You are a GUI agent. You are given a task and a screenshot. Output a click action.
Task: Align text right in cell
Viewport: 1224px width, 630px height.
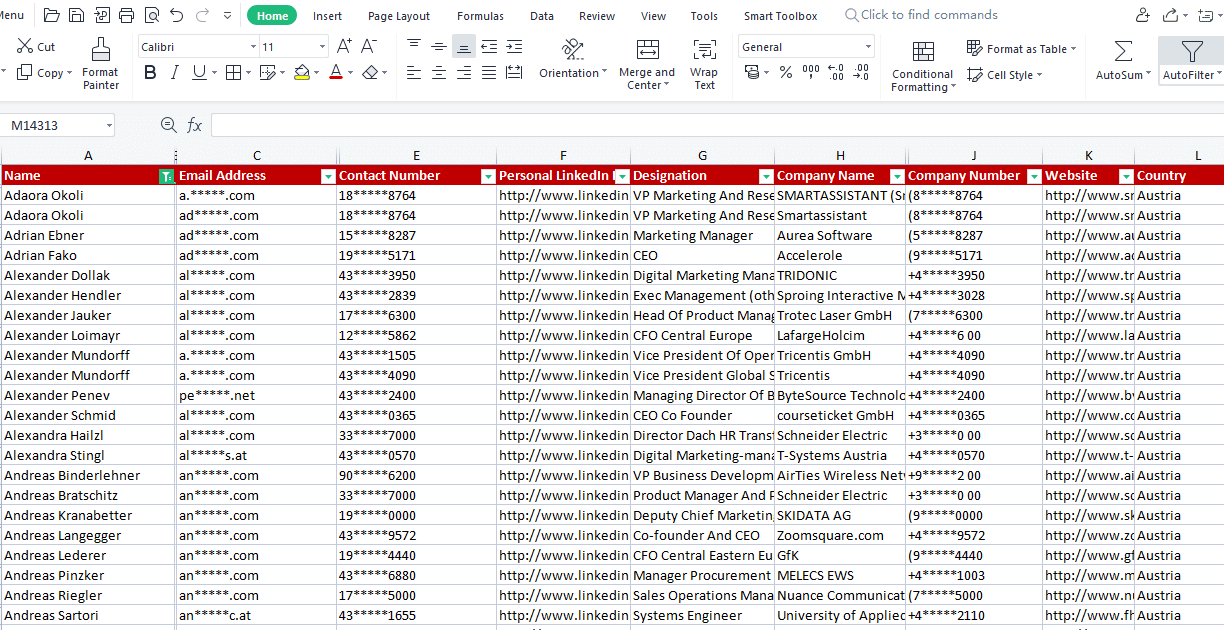464,73
